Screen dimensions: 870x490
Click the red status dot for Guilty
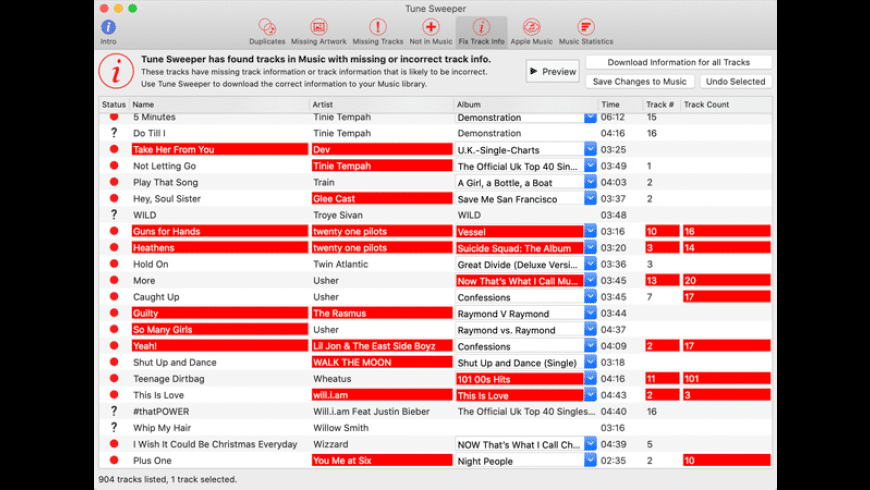pos(114,313)
